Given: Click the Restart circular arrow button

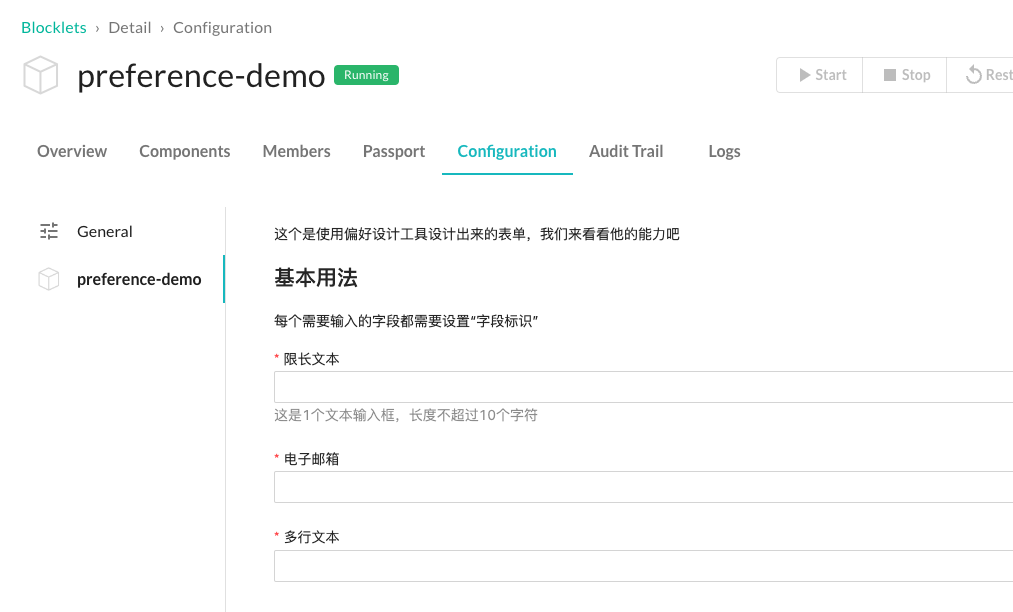Looking at the screenshot, I should pos(986,75).
